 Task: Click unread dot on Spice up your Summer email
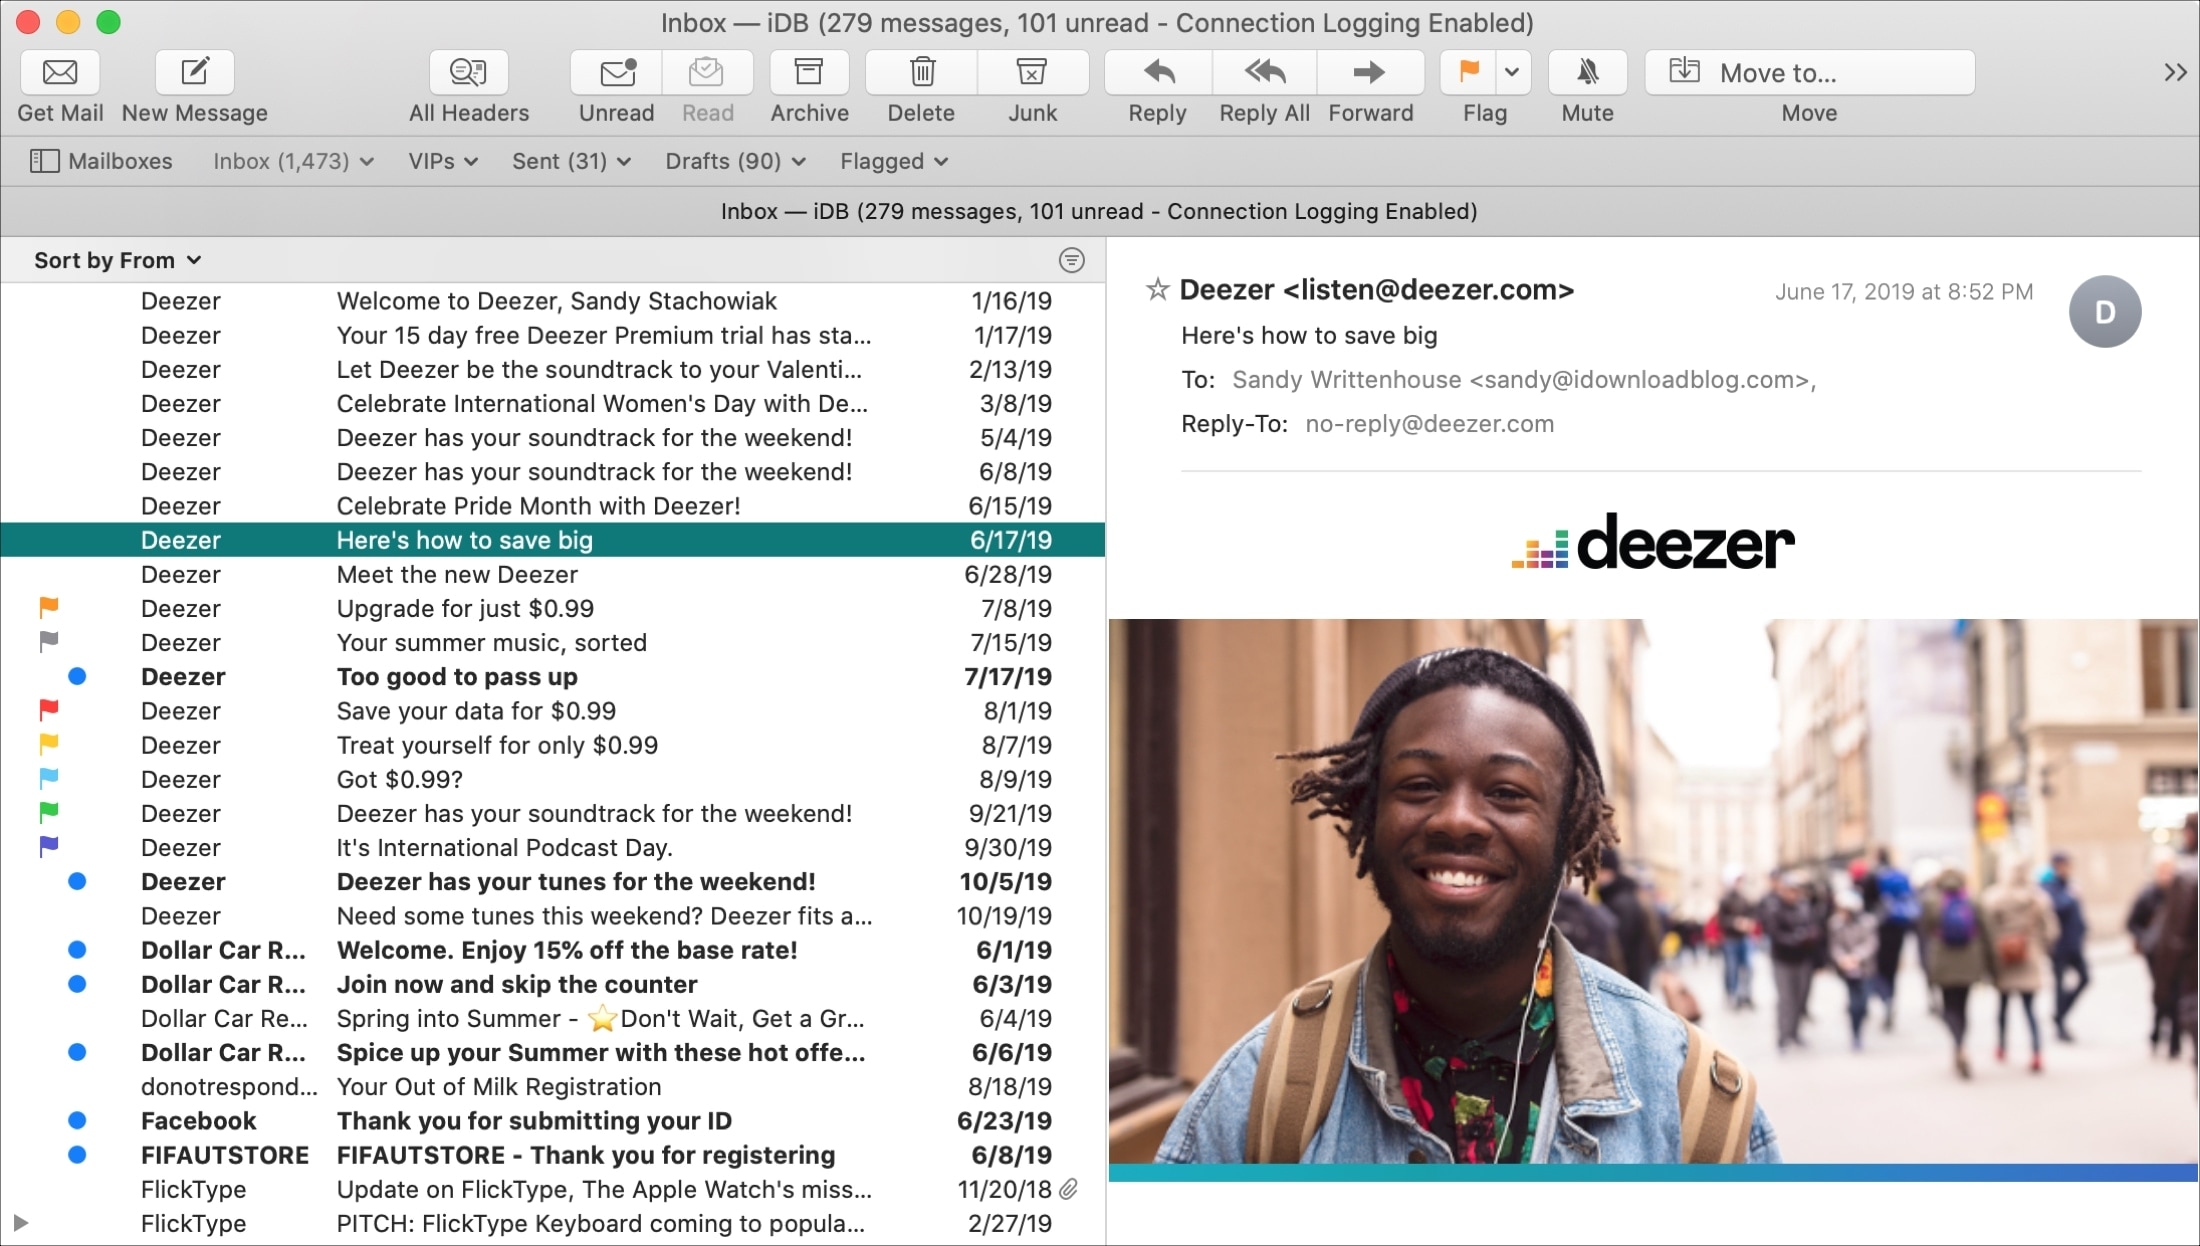77,1052
